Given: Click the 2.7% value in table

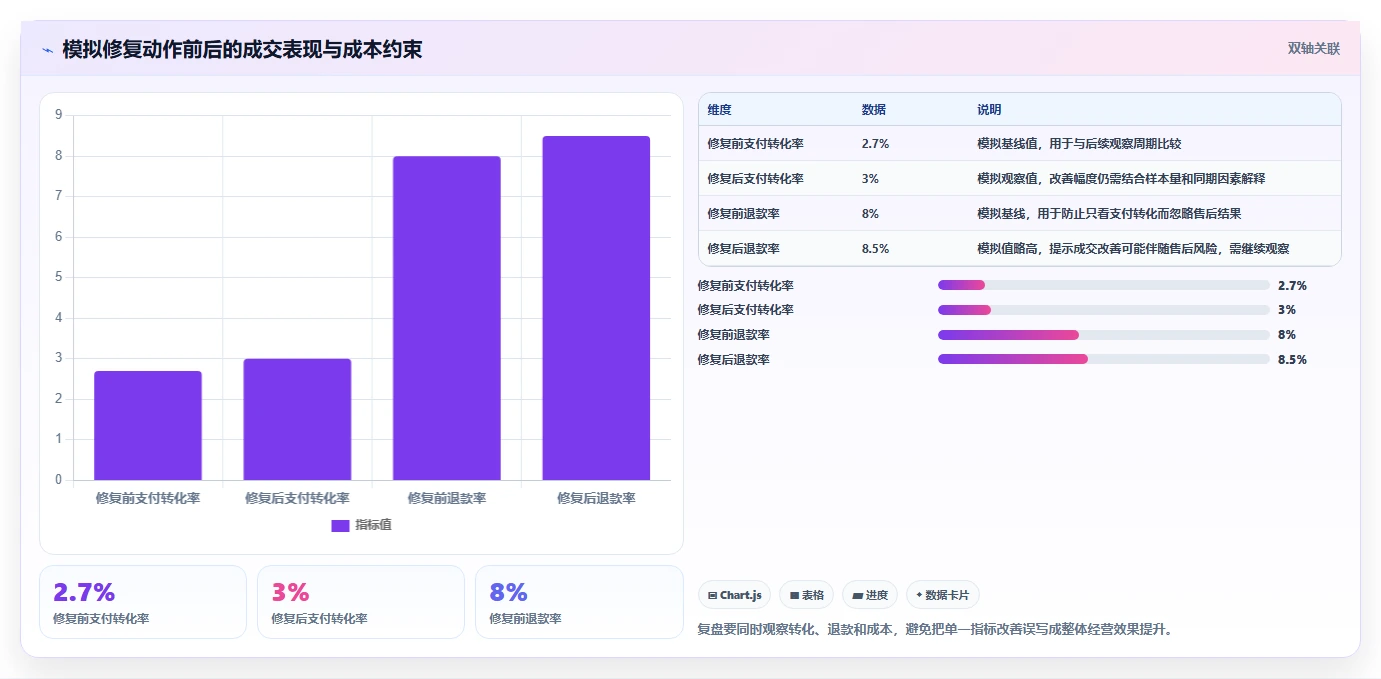Looking at the screenshot, I should (875, 144).
